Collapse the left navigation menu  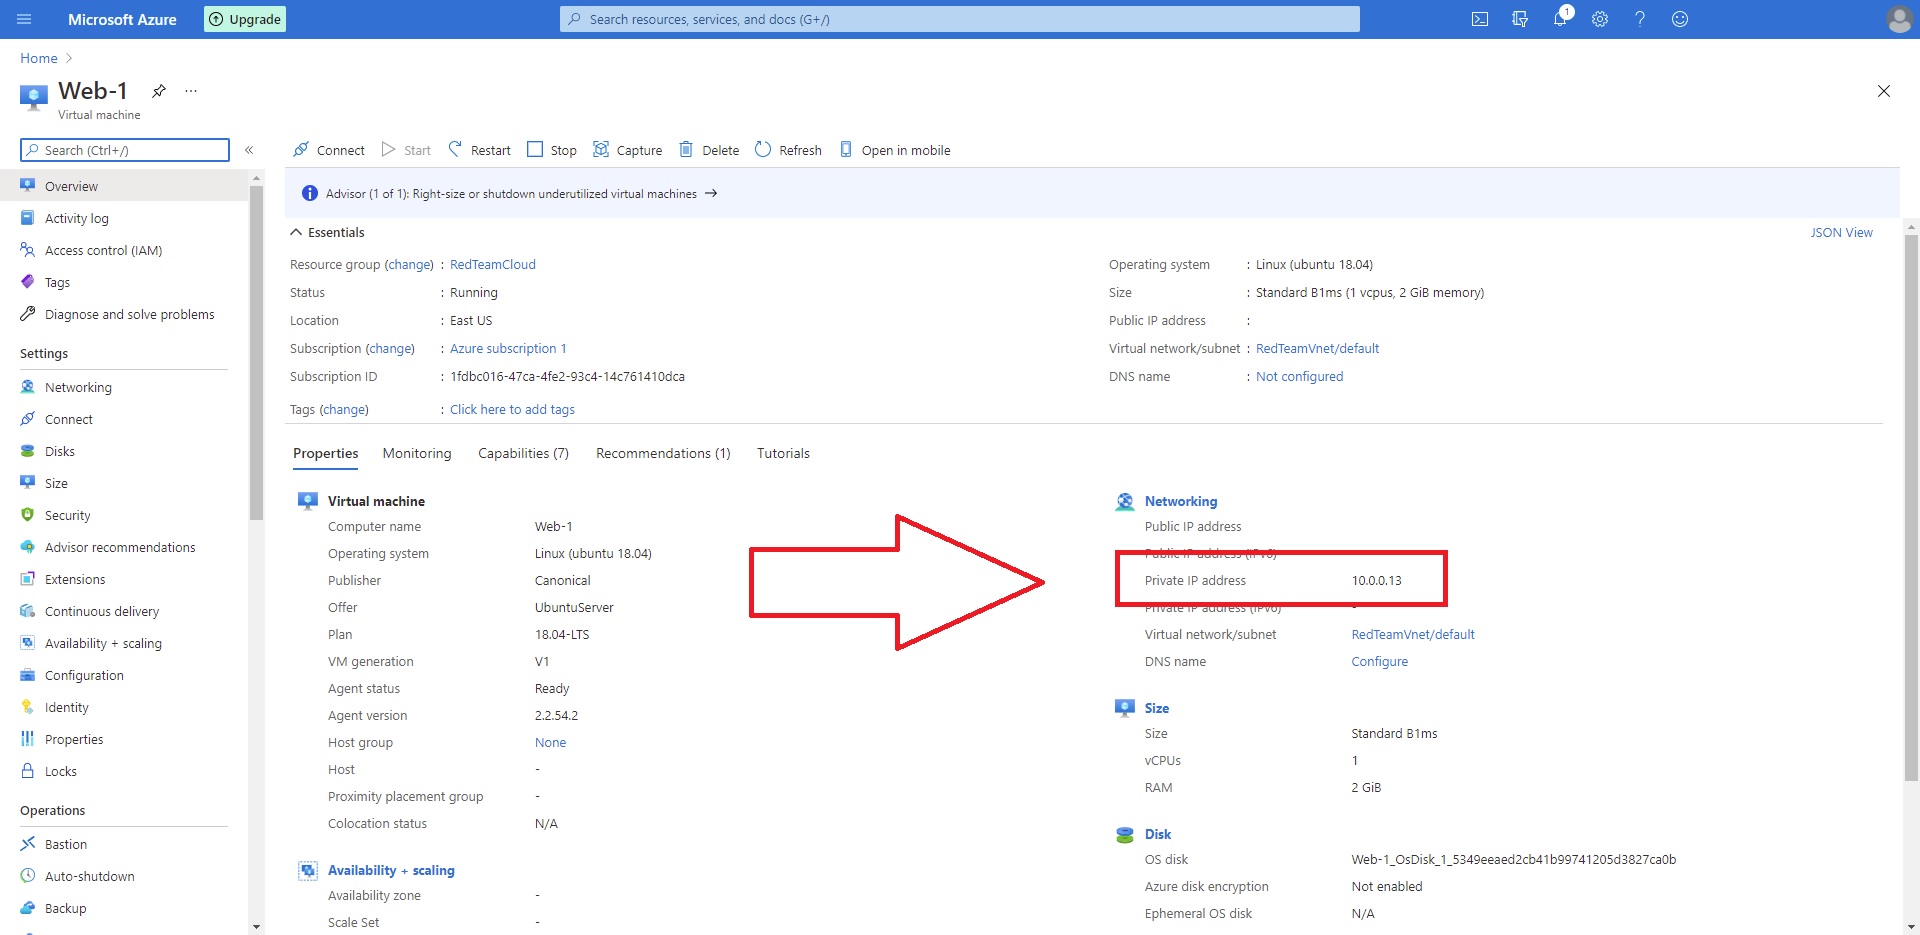point(249,150)
